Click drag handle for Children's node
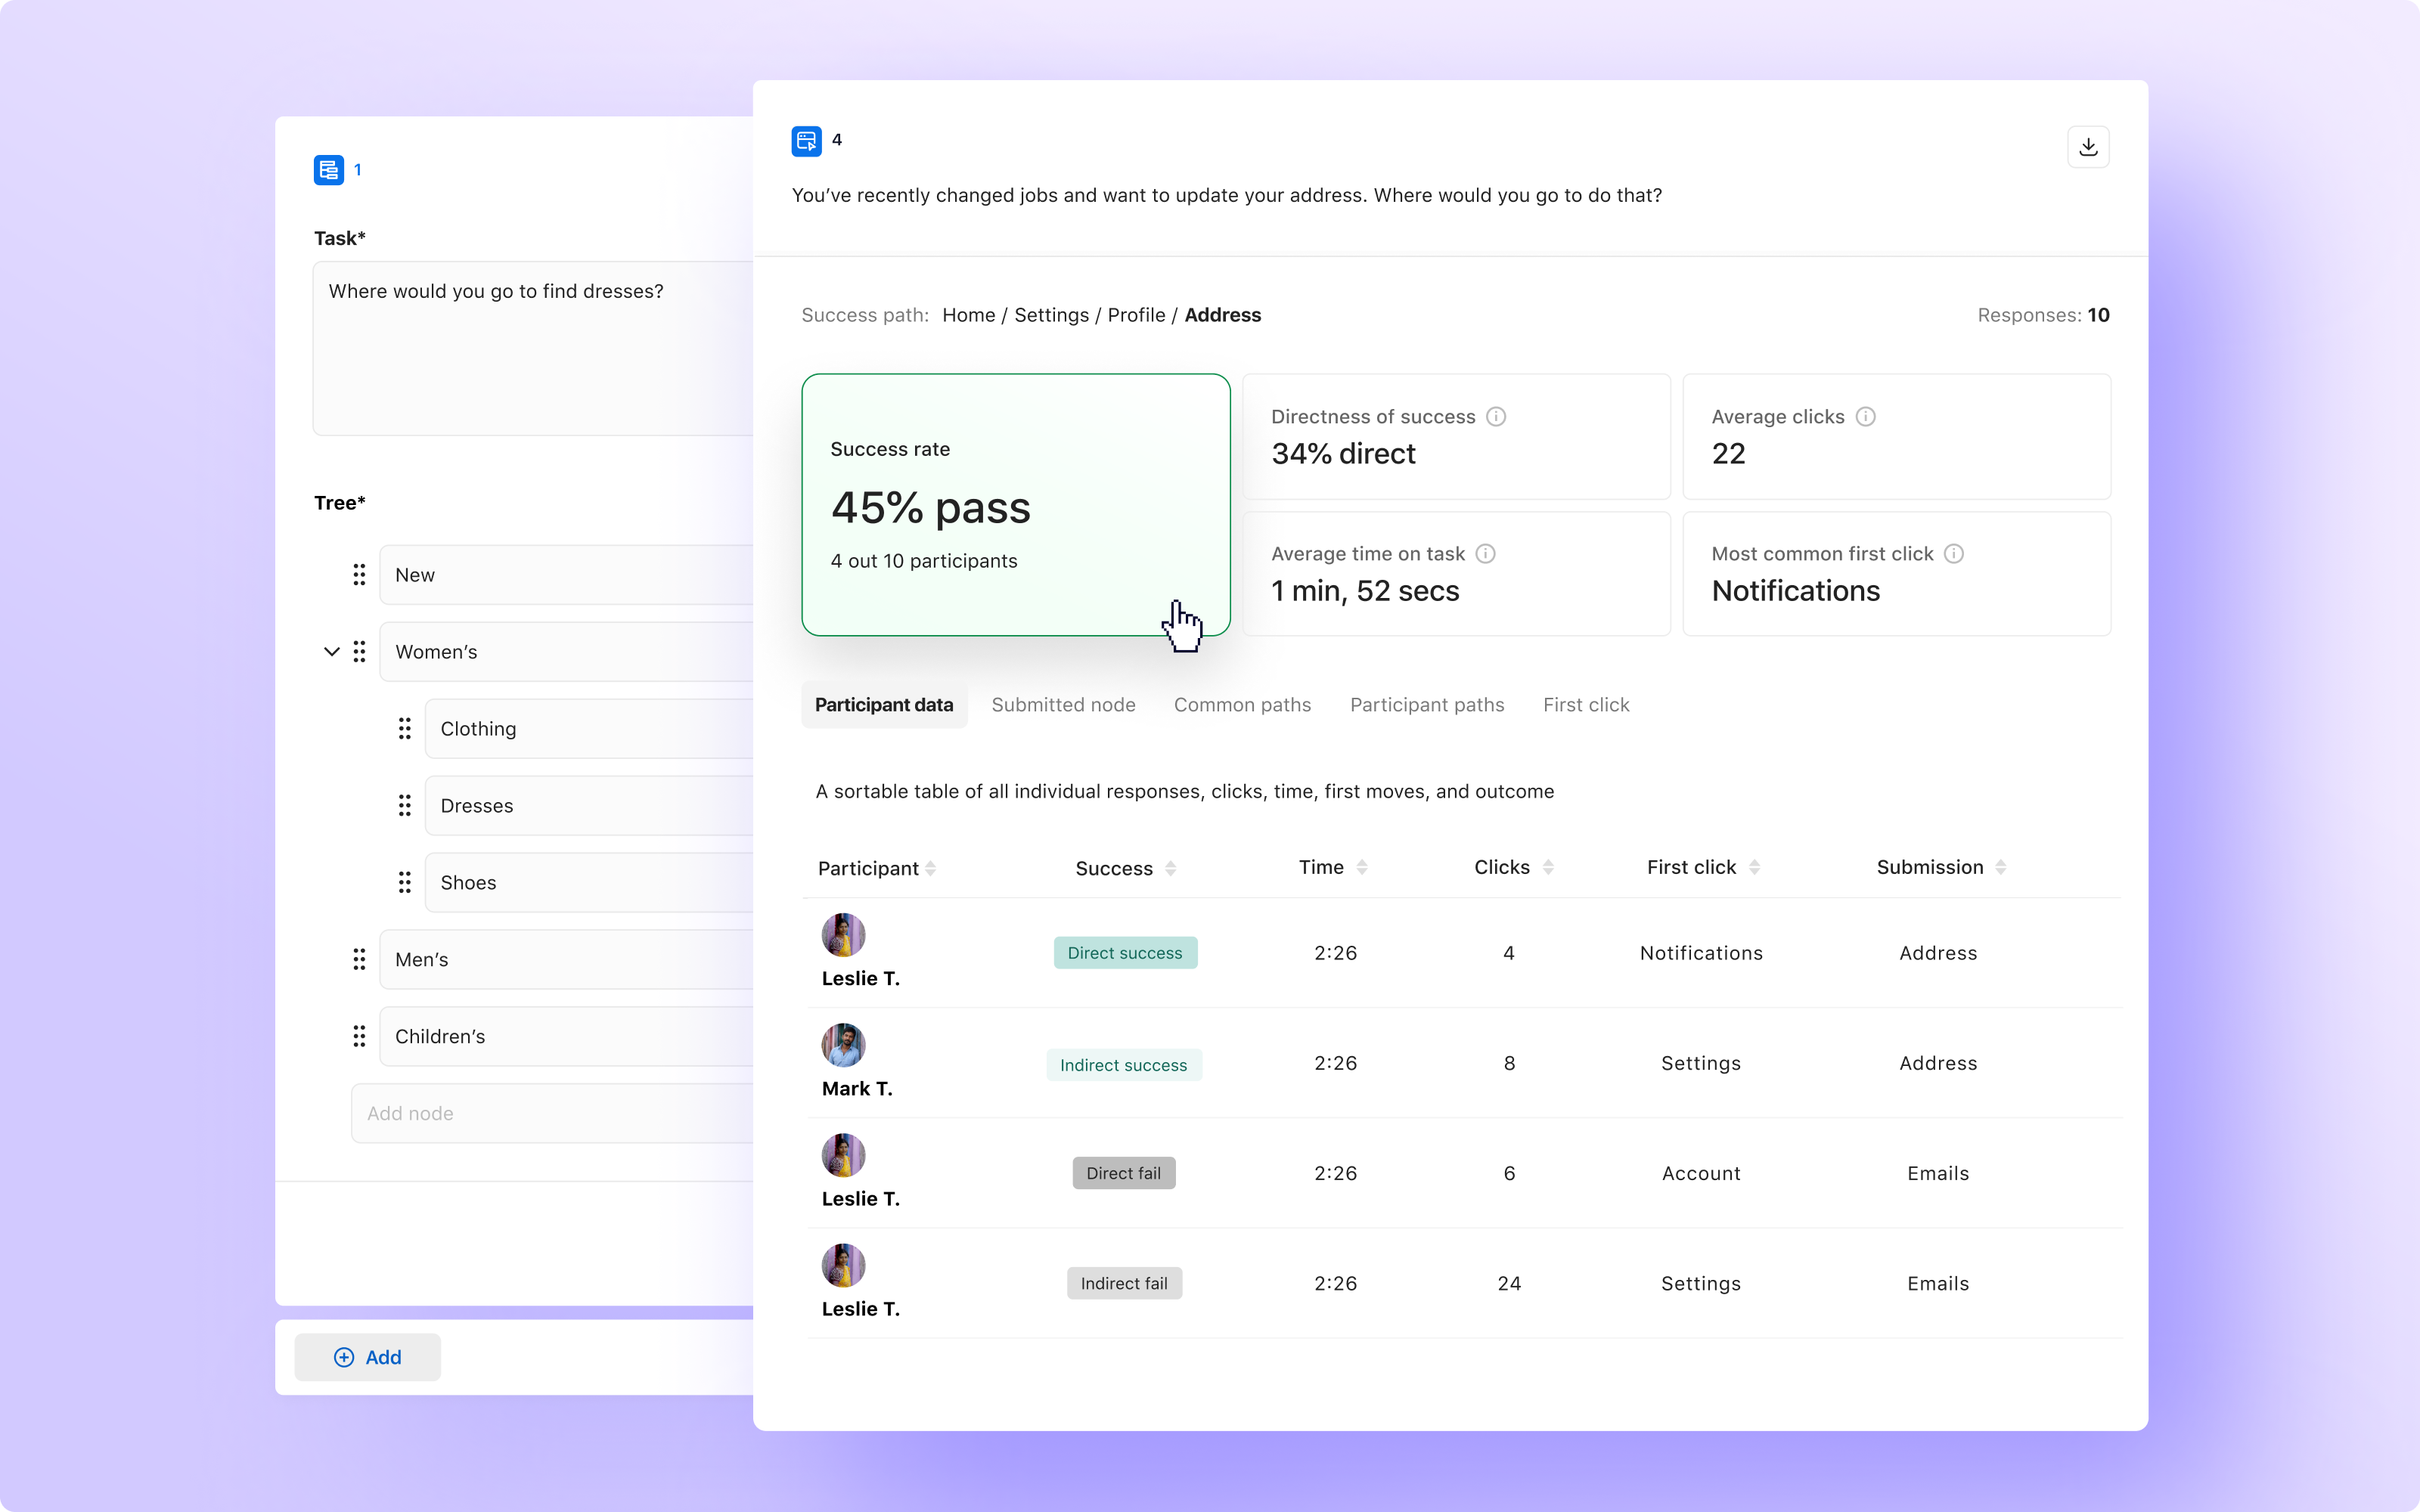This screenshot has height=1512, width=2420. click(x=359, y=1037)
